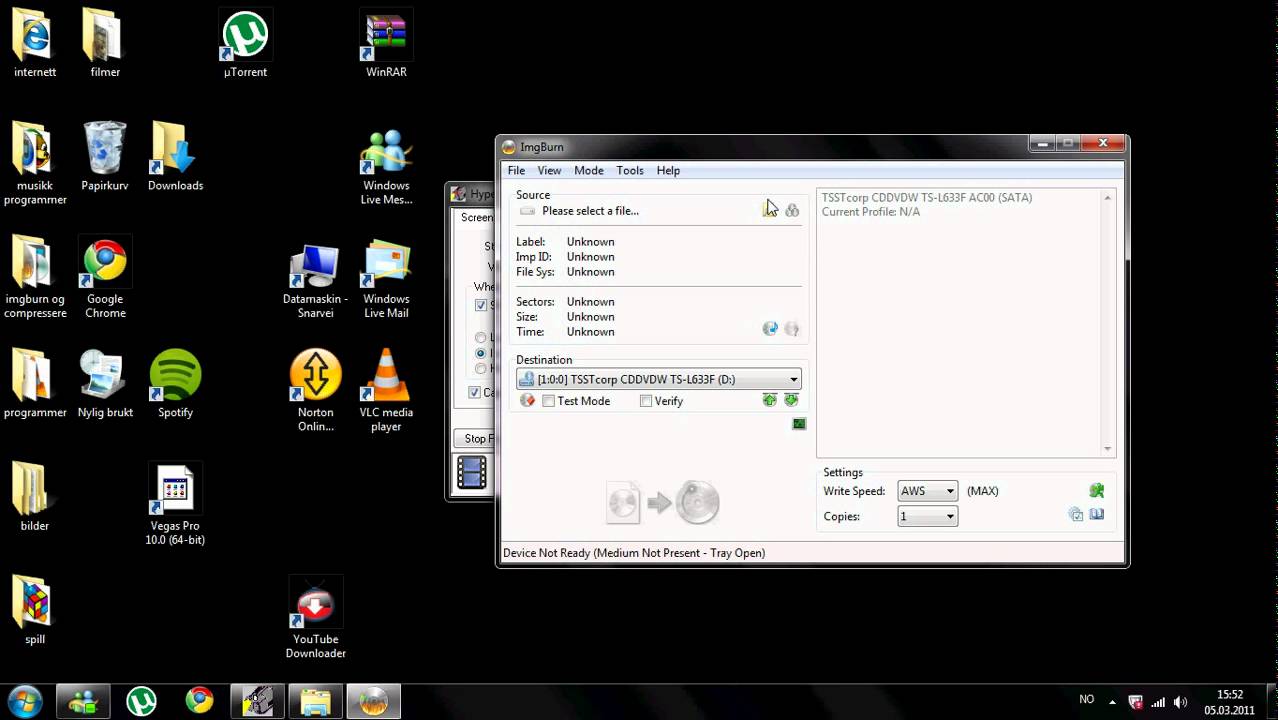This screenshot has height=720, width=1278.
Task: Click the Windows Explorer taskbar button
Action: tap(315, 701)
